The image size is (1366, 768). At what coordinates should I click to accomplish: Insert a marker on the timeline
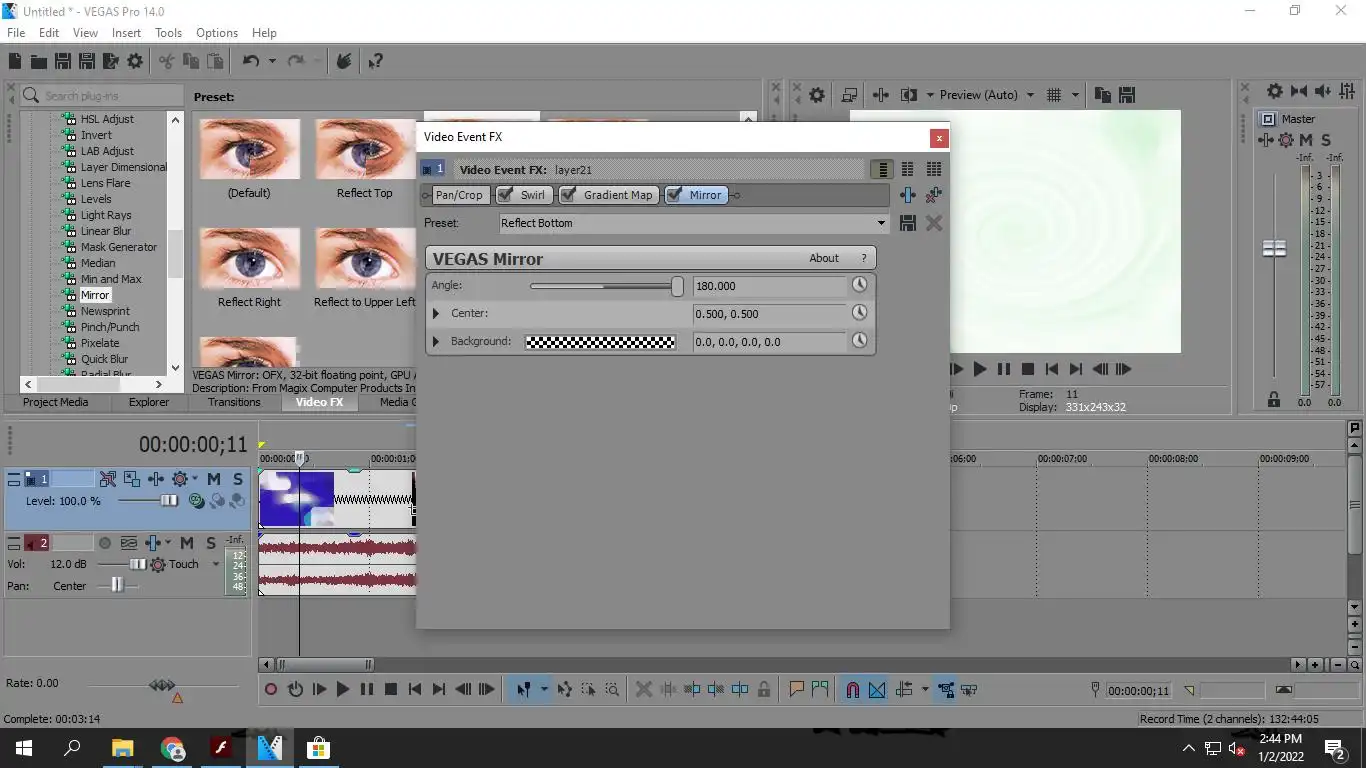[797, 689]
